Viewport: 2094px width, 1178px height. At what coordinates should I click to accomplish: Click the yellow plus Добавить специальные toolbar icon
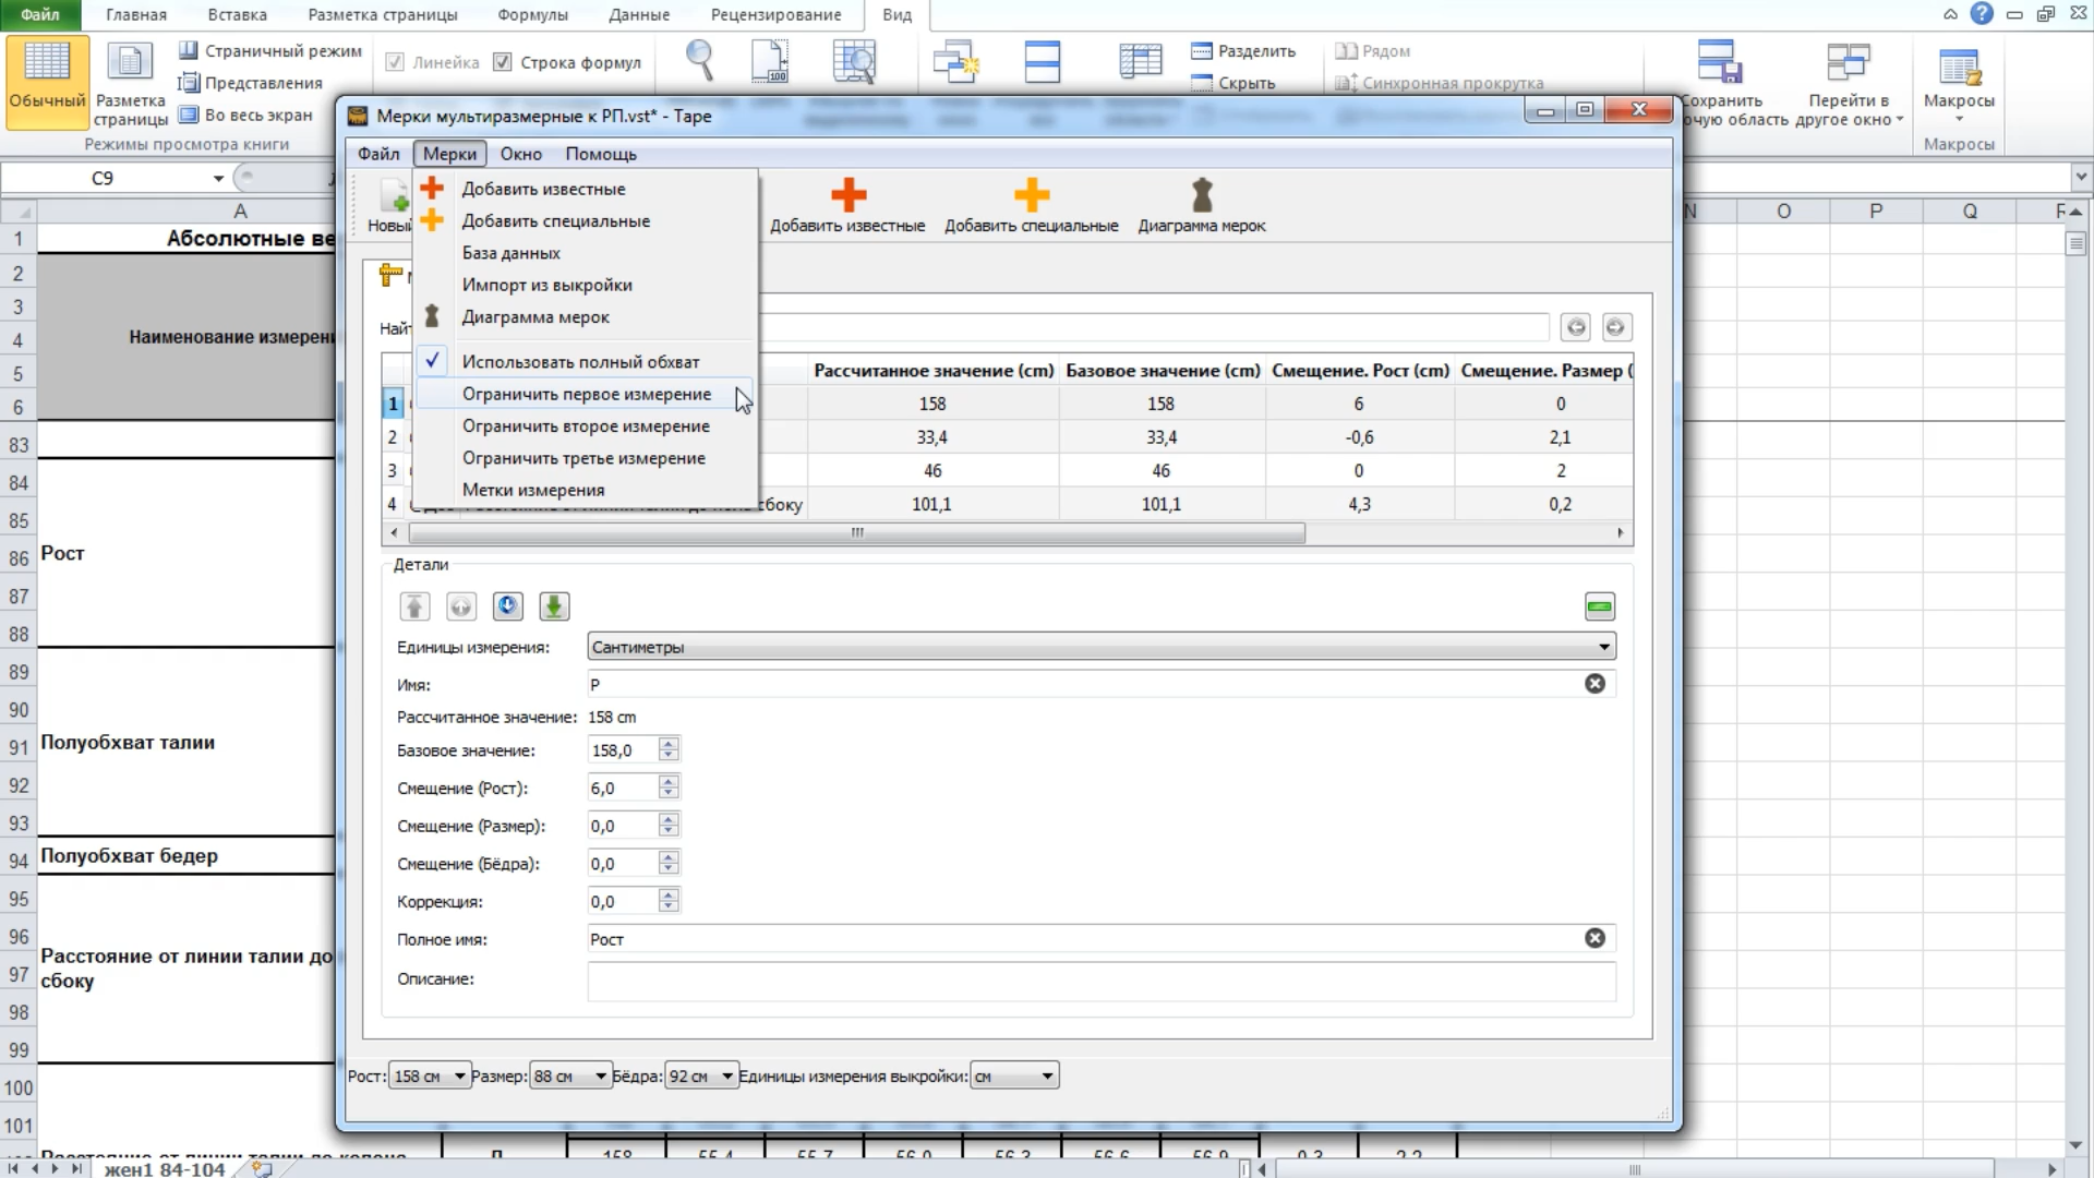1031,194
